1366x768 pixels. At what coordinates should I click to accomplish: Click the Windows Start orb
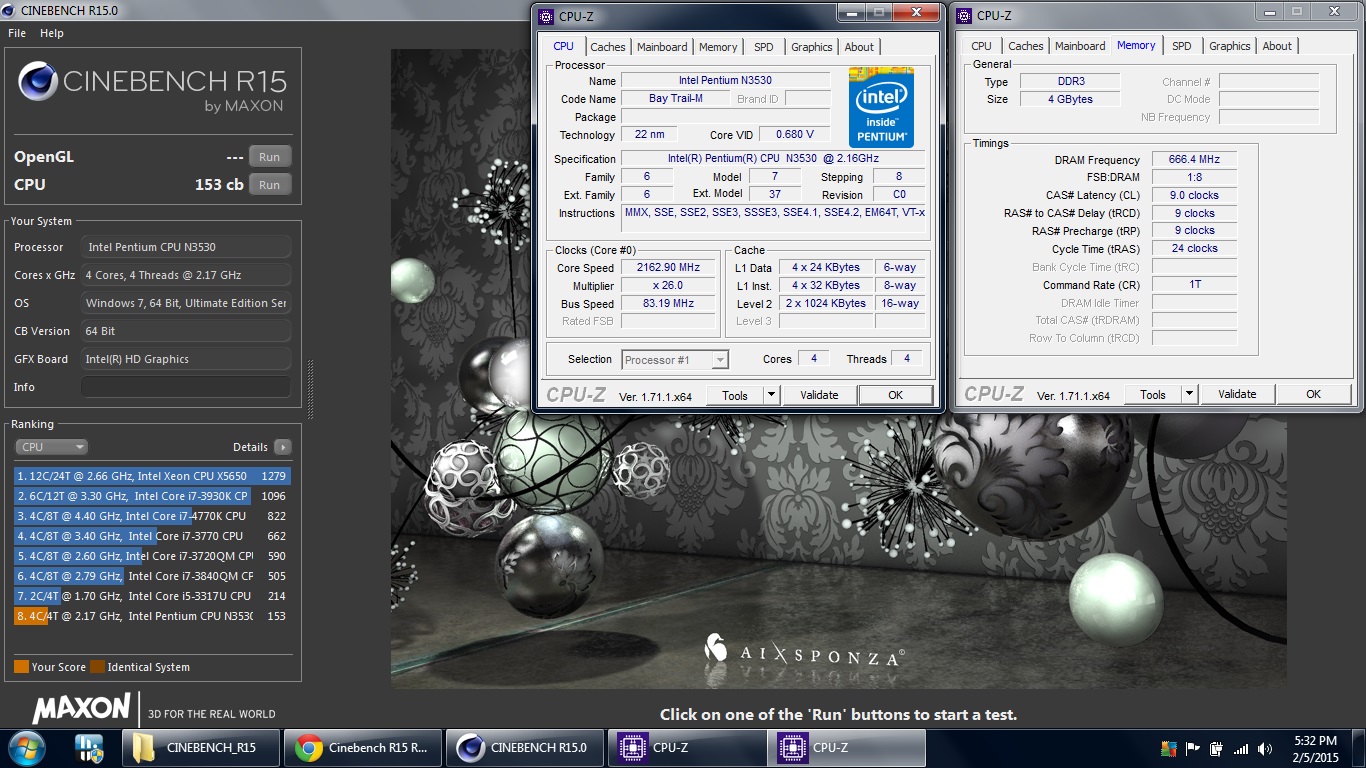(x=26, y=747)
